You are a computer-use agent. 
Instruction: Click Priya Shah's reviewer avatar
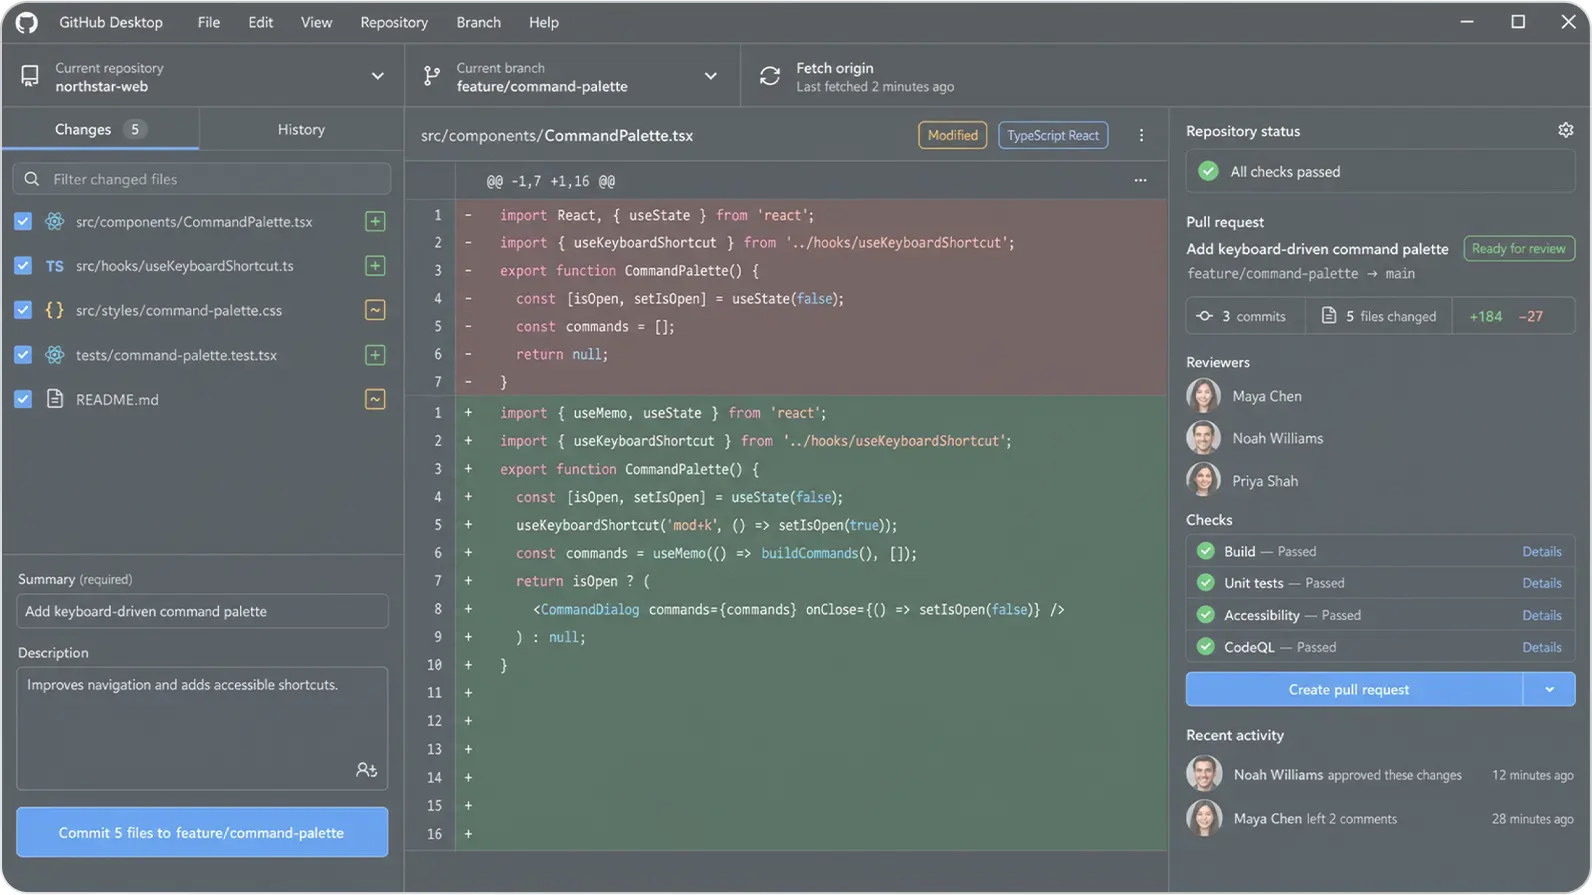1204,480
